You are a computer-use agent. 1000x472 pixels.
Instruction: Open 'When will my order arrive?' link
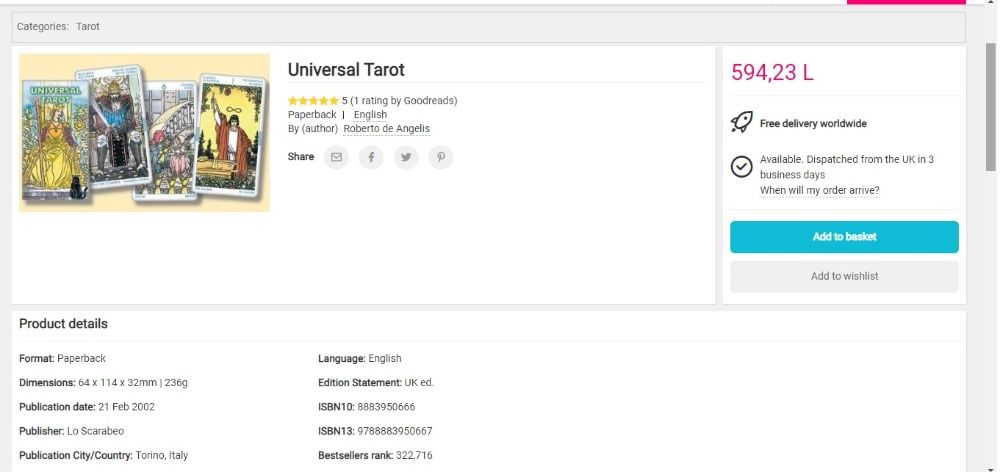pos(820,190)
